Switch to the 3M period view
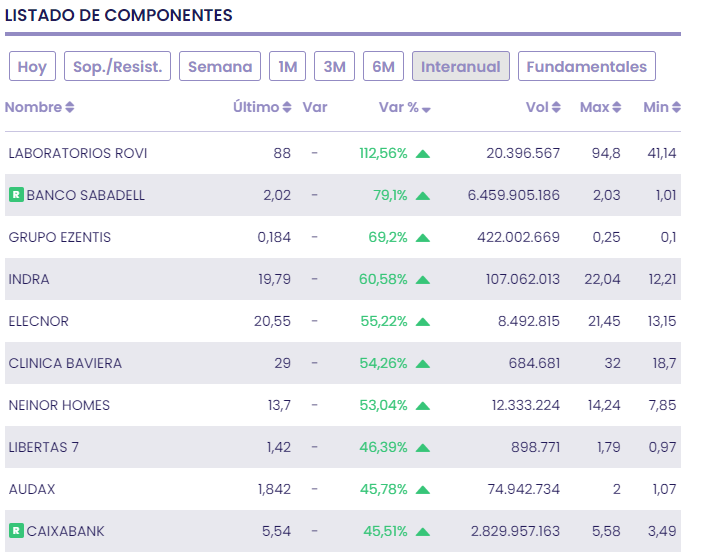 (x=334, y=67)
